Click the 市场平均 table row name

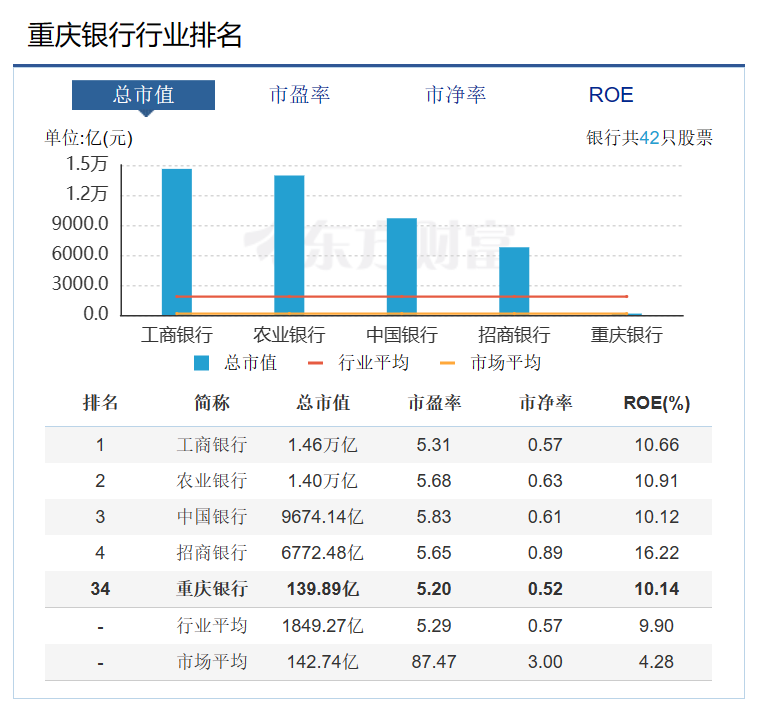tap(212, 662)
